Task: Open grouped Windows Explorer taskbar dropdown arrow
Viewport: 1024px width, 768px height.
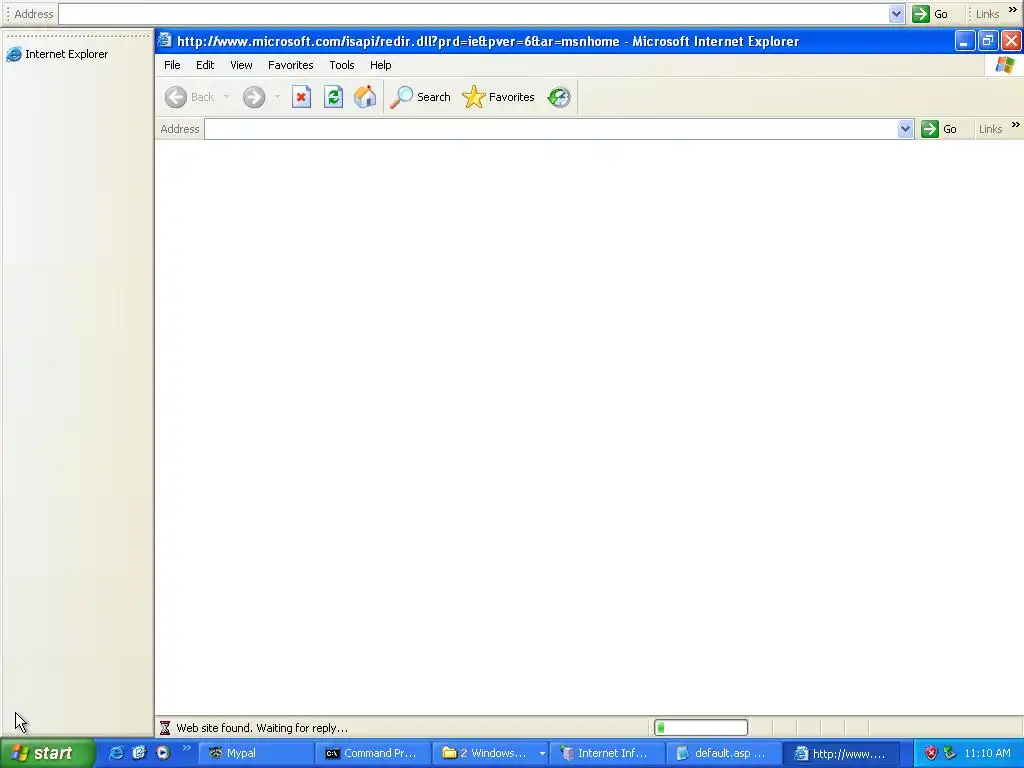Action: click(542, 754)
